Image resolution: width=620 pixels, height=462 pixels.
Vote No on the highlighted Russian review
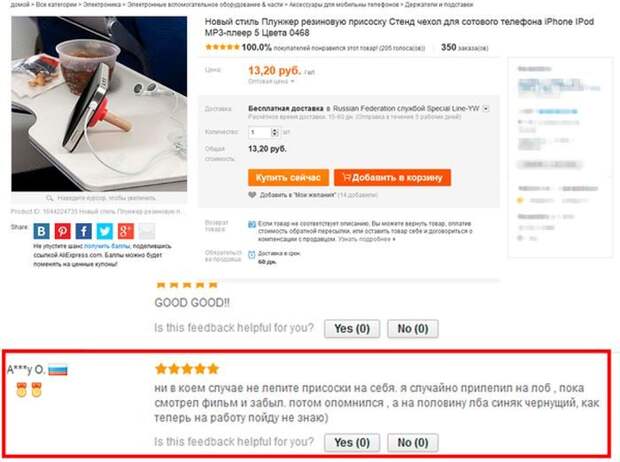click(413, 443)
